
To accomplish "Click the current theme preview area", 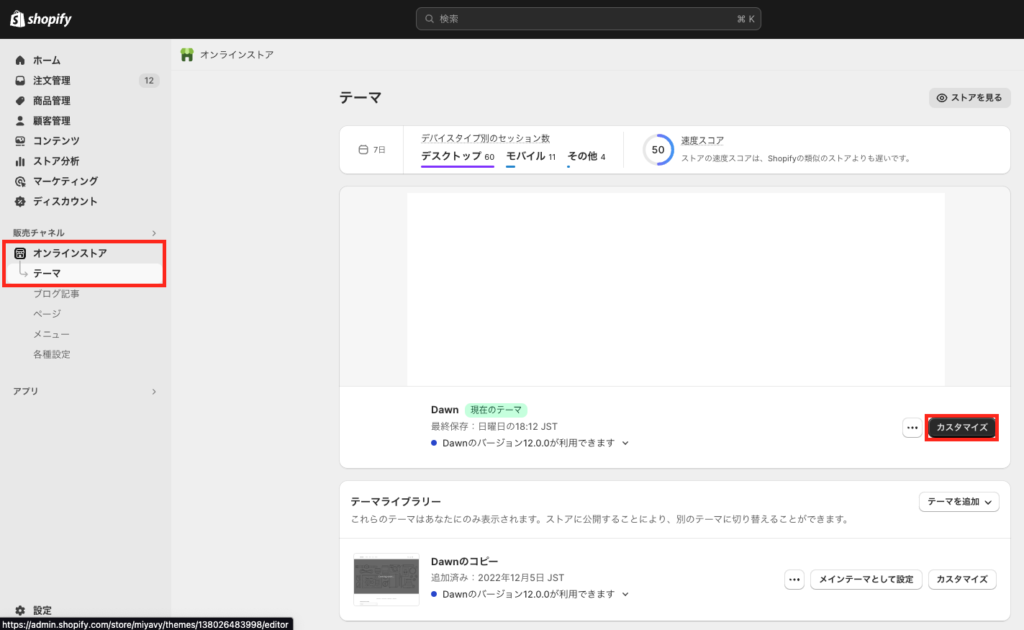I will [x=675, y=289].
